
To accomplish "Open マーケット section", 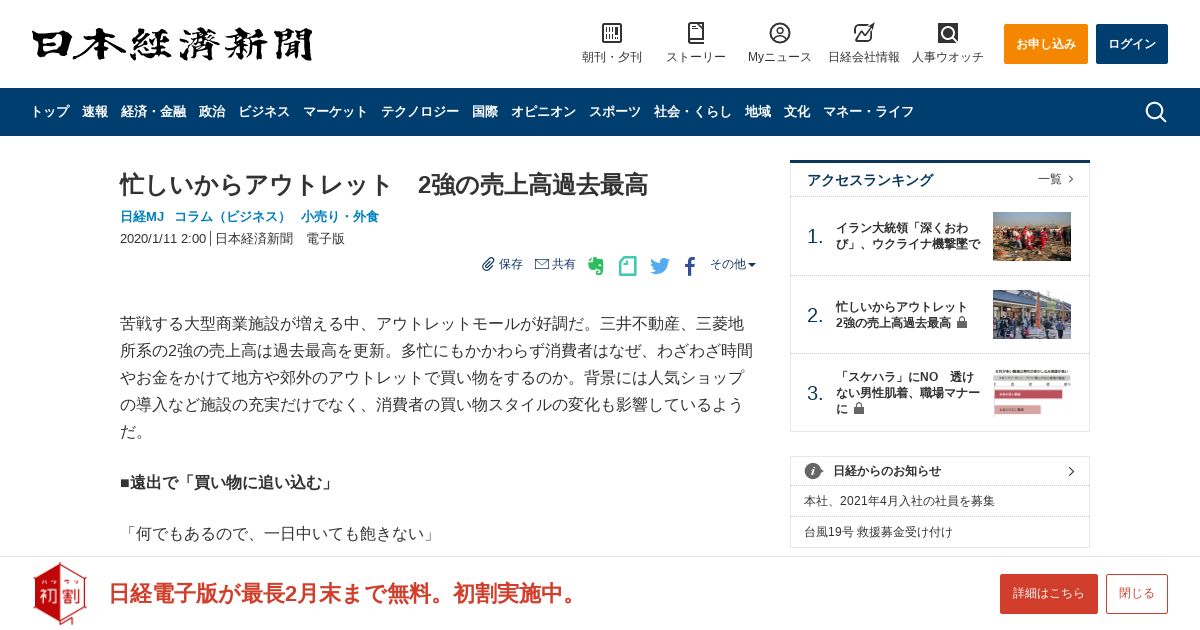I will 335,112.
